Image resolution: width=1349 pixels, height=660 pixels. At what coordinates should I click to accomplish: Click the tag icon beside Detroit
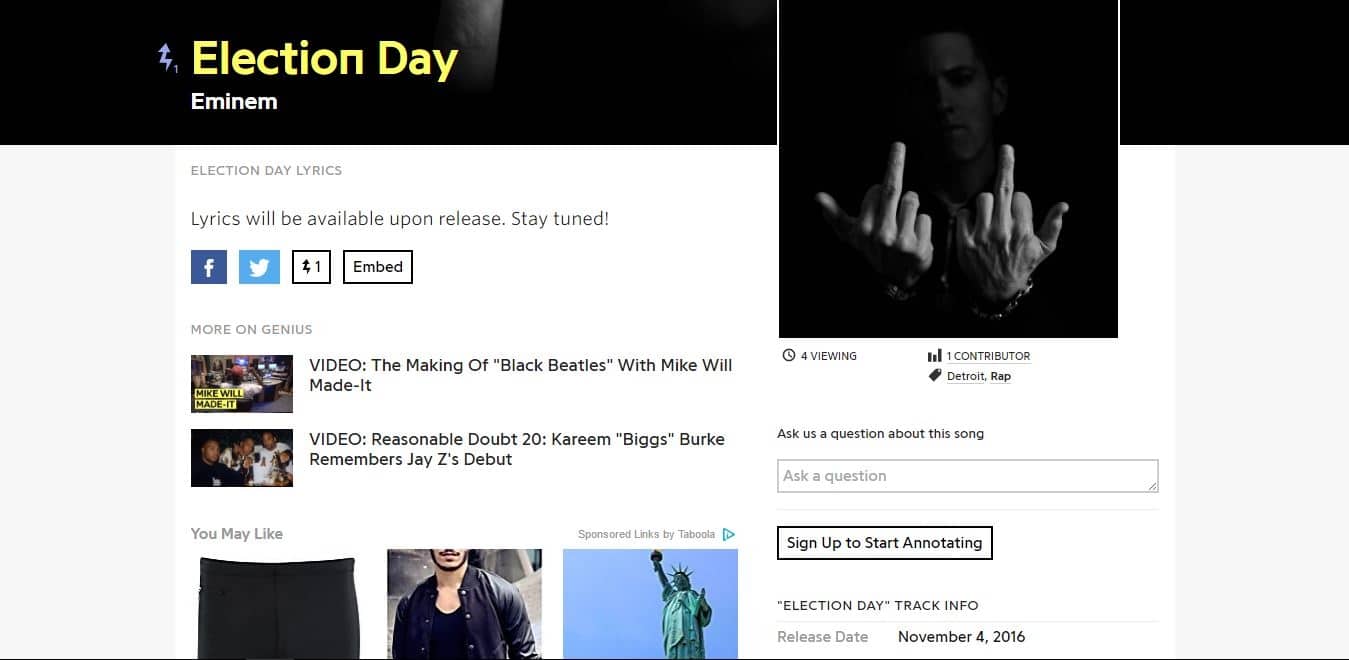[935, 376]
